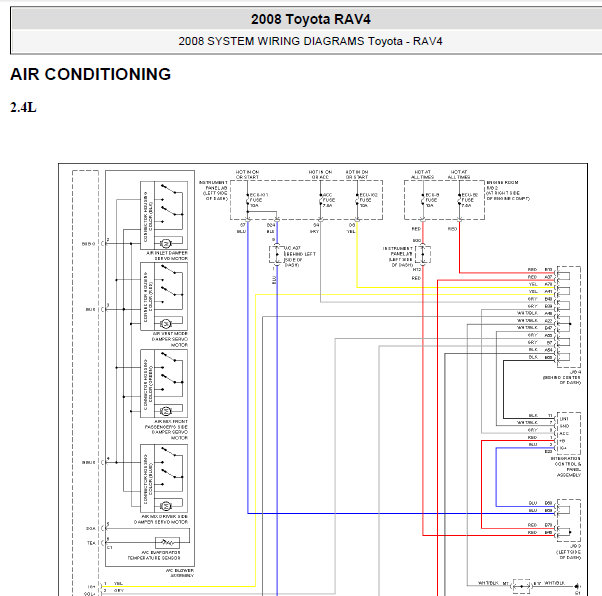This screenshot has width=602, height=596.
Task: Click the "YEL" label at blower pin 1
Action: (x=118, y=583)
